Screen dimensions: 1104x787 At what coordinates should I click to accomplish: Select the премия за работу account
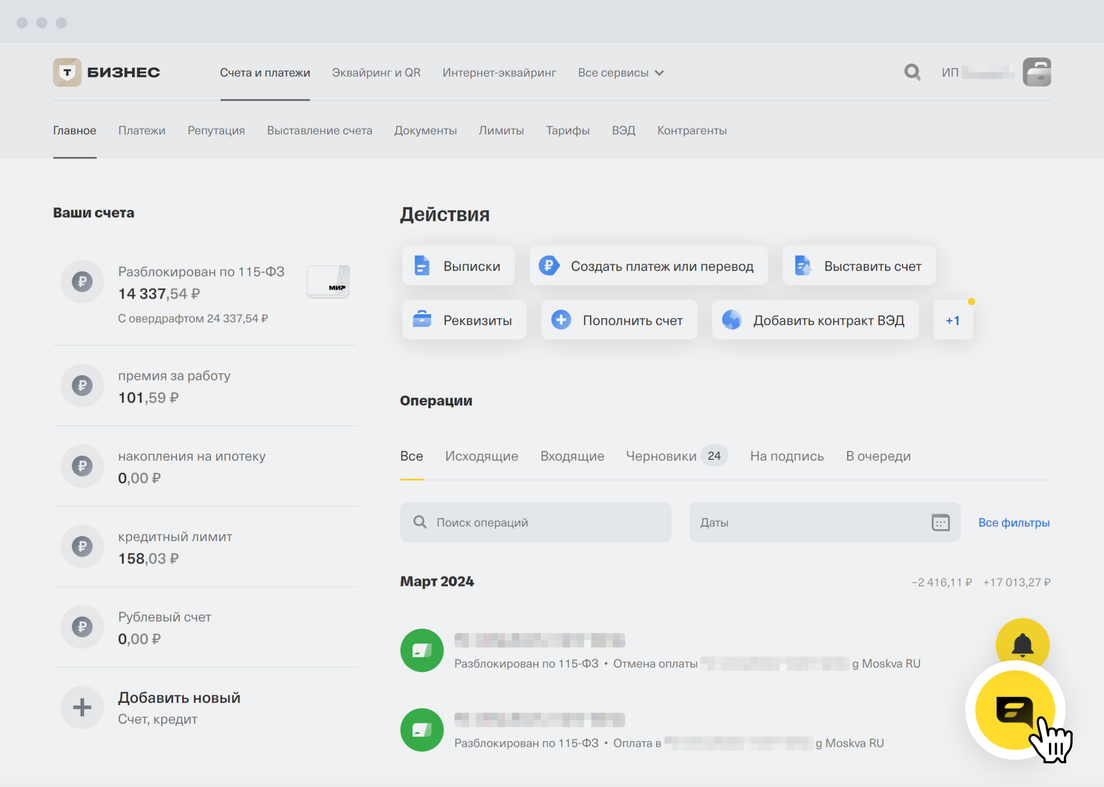174,386
